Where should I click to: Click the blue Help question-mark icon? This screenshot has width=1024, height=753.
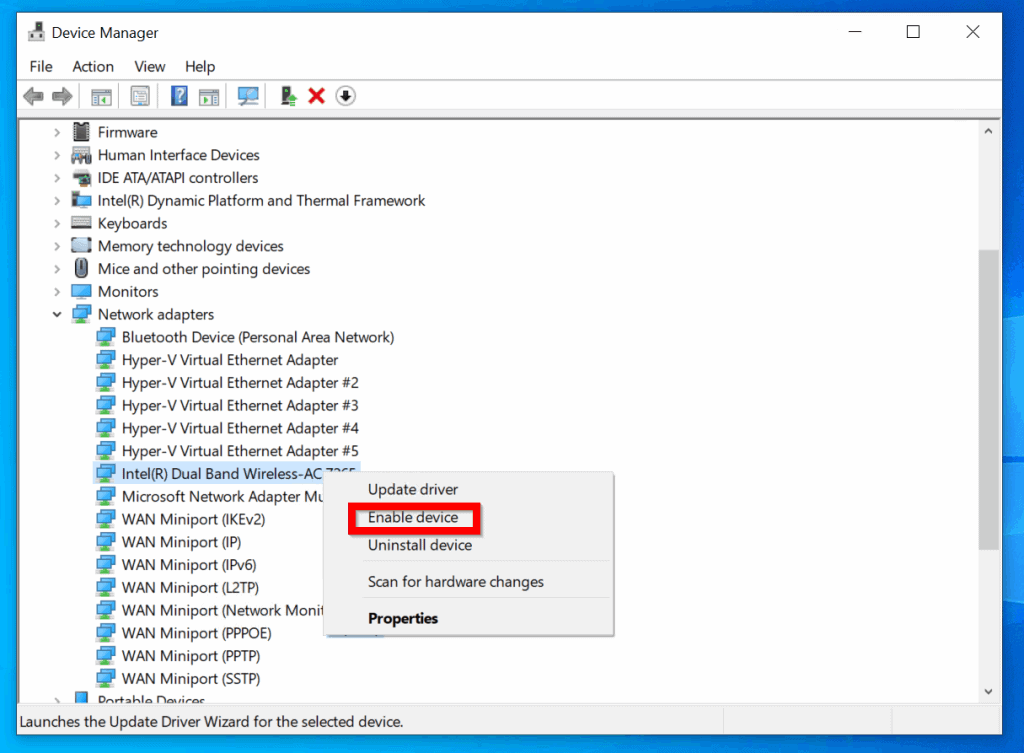179,96
